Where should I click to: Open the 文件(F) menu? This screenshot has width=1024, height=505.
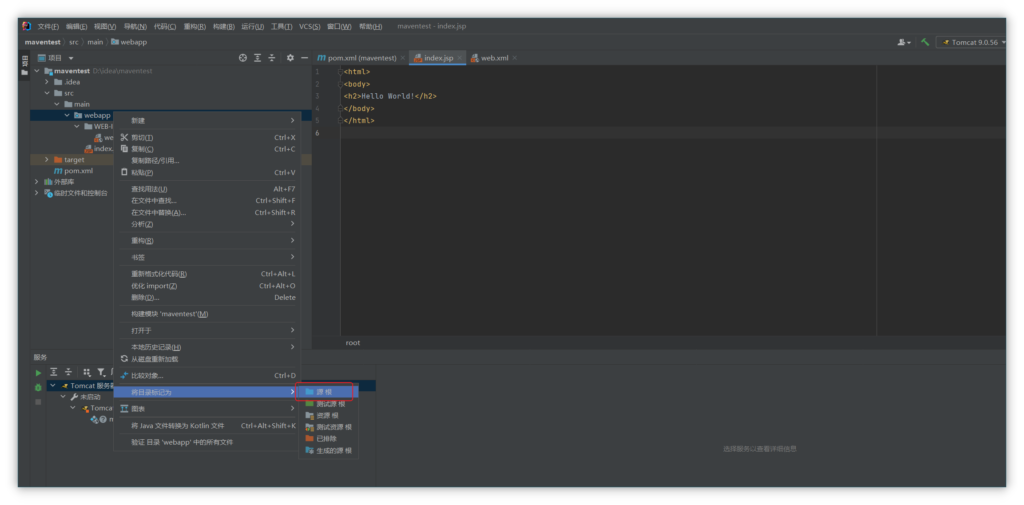tap(48, 27)
